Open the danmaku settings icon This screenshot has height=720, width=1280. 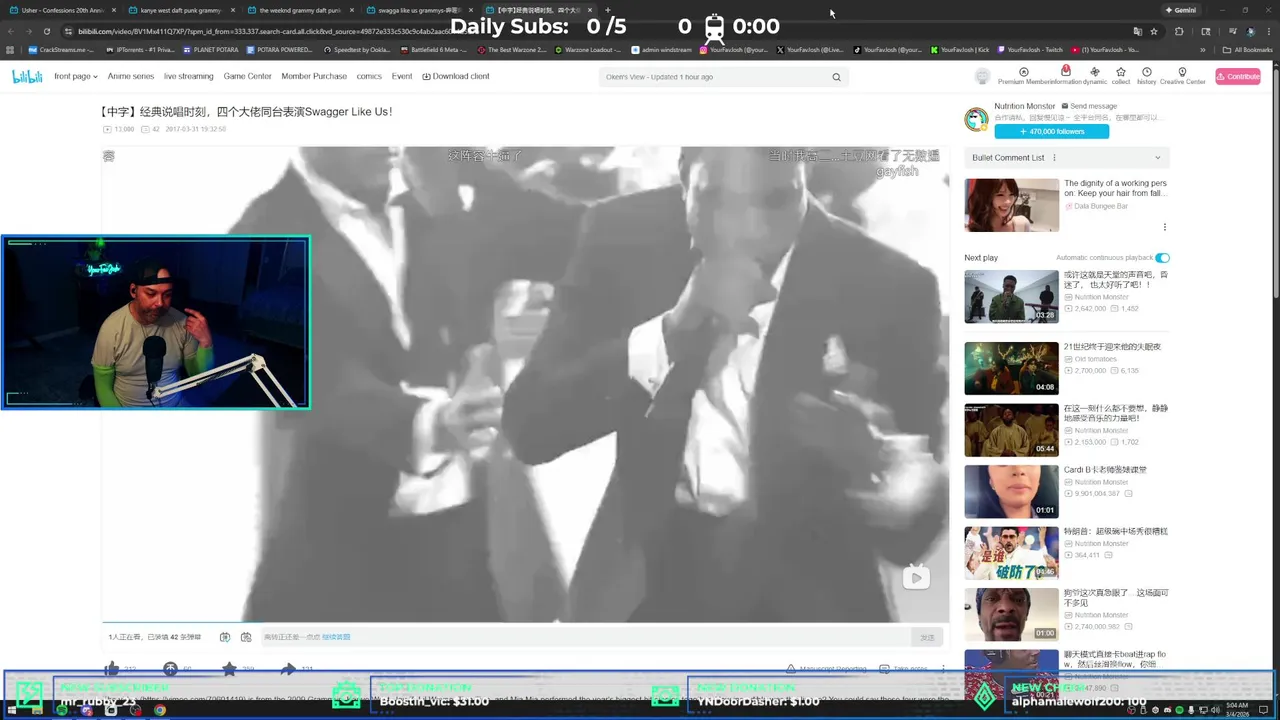pos(246,637)
